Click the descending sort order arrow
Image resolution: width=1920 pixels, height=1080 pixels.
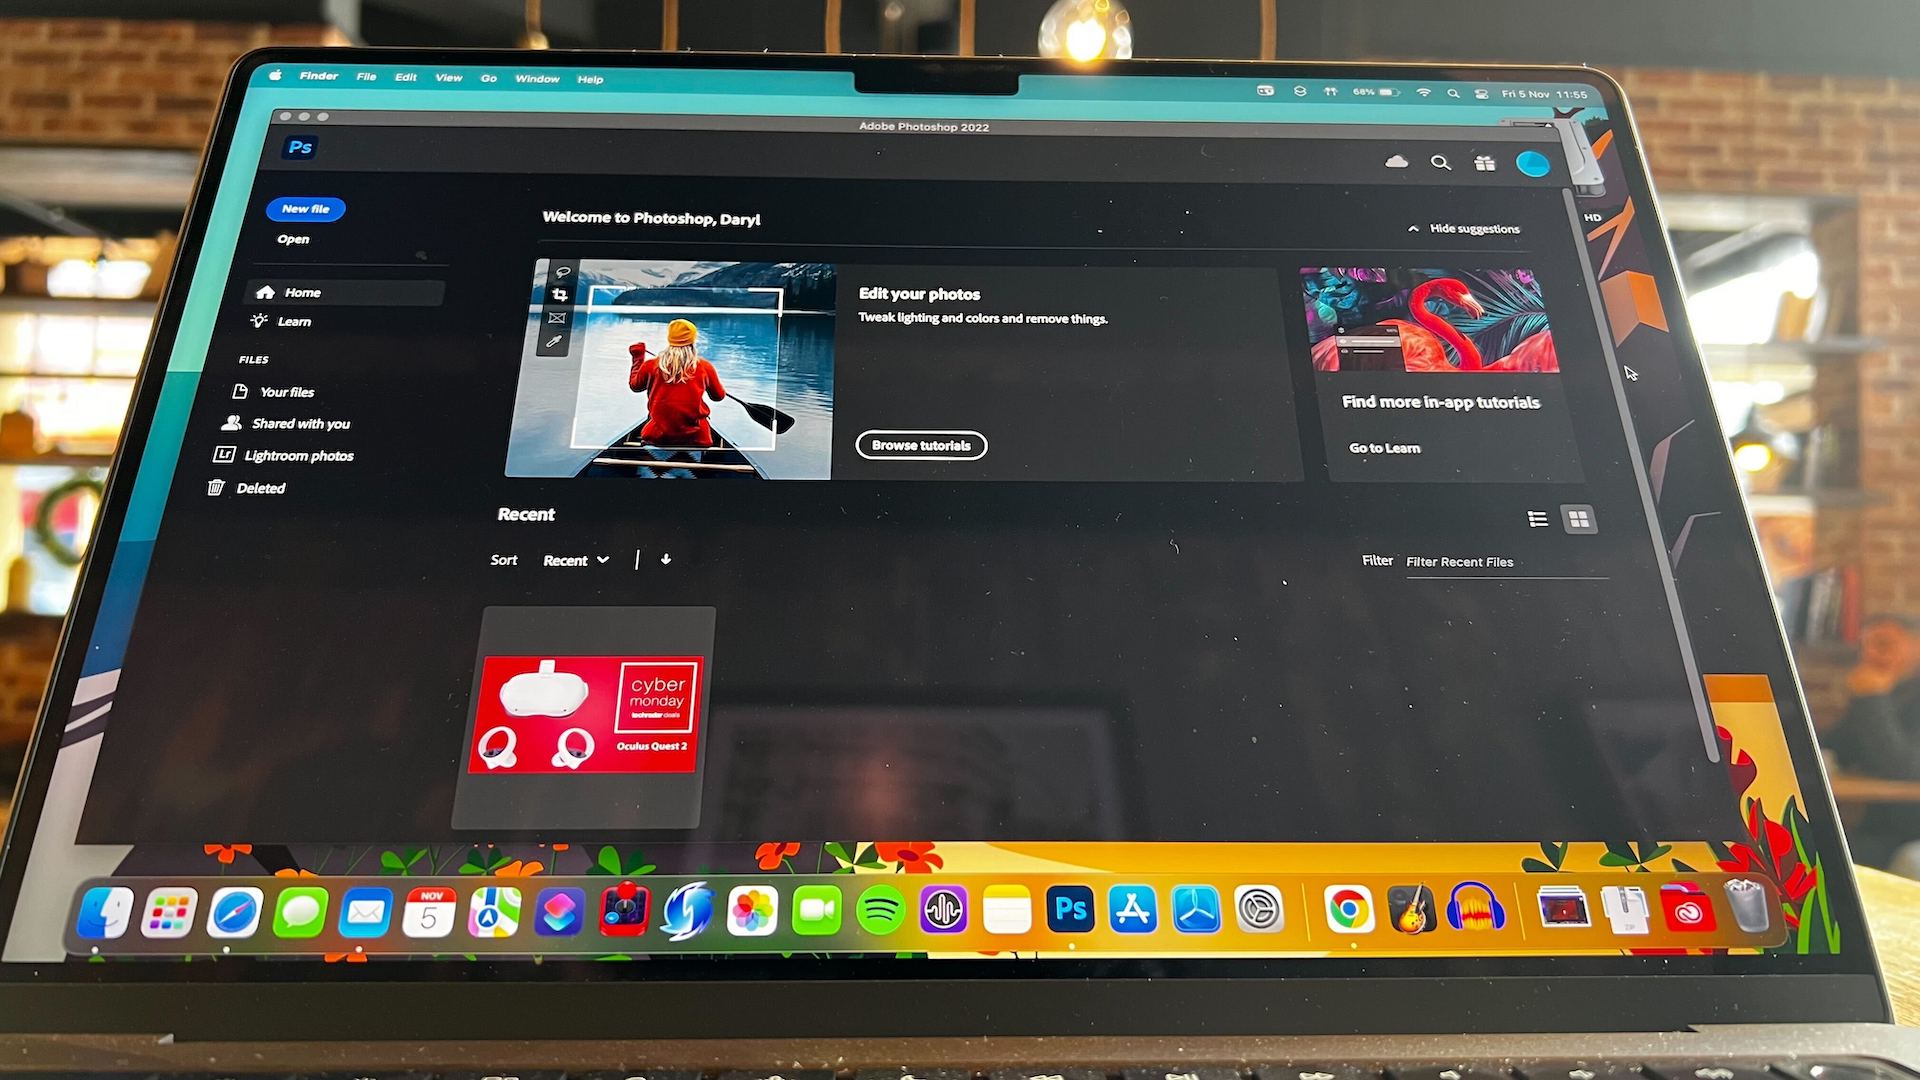[666, 559]
